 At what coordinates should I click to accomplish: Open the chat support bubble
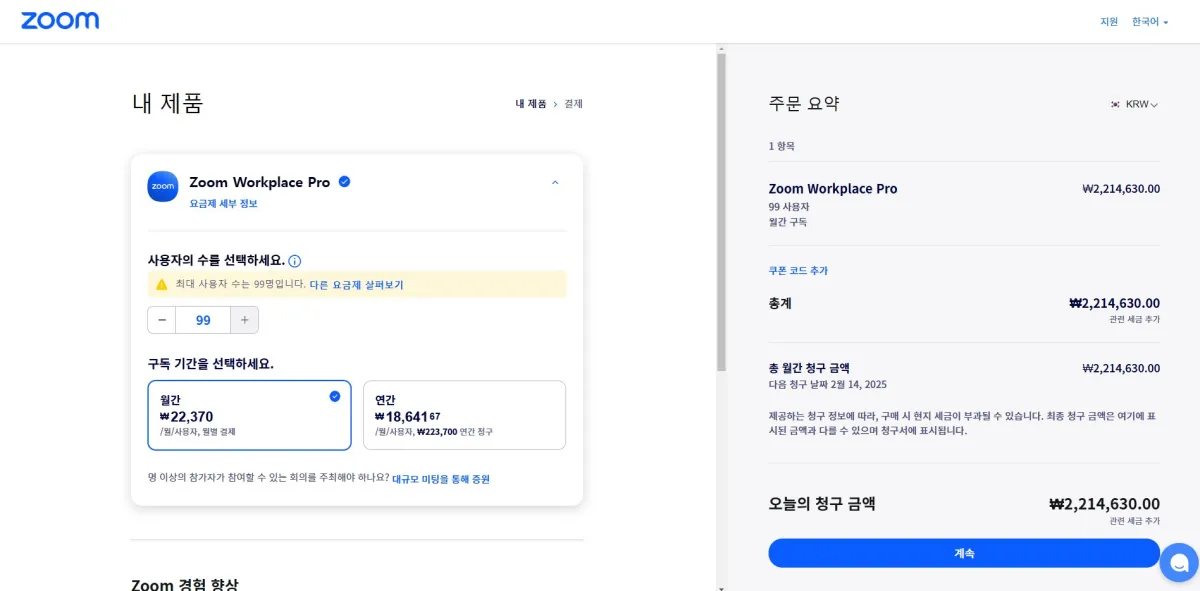pyautogui.click(x=1178, y=563)
